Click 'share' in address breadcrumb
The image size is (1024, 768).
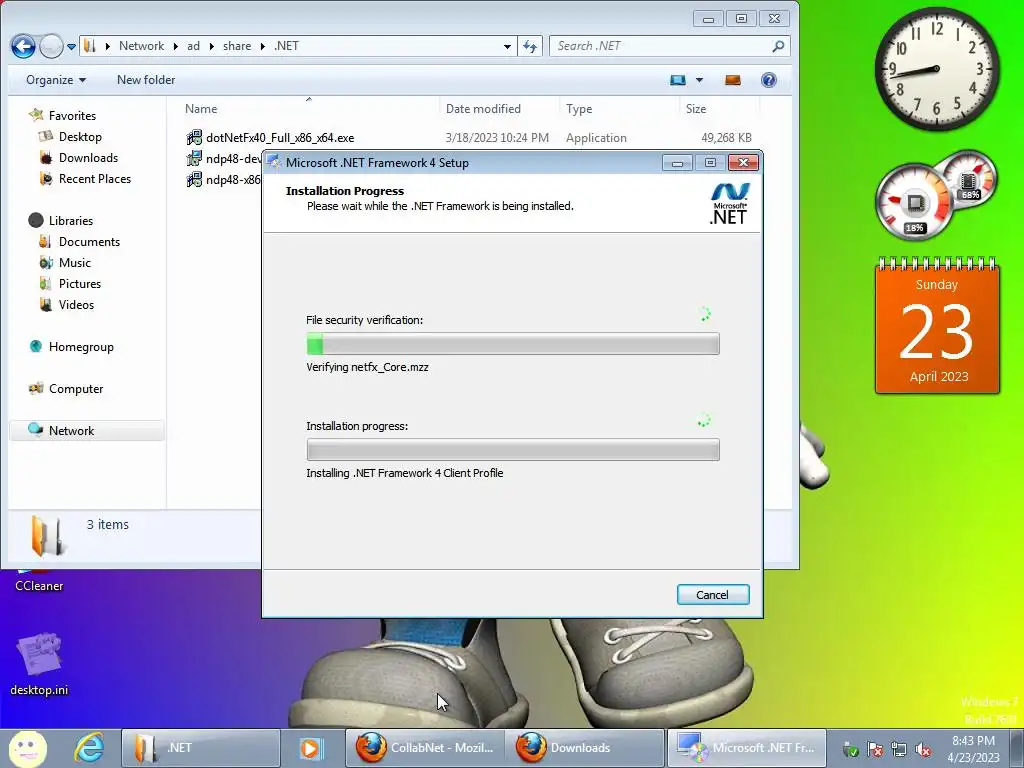tap(236, 46)
